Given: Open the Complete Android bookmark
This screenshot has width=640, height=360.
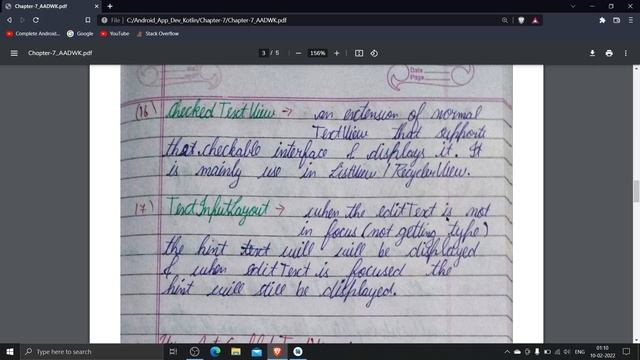Looking at the screenshot, I should (x=33, y=33).
